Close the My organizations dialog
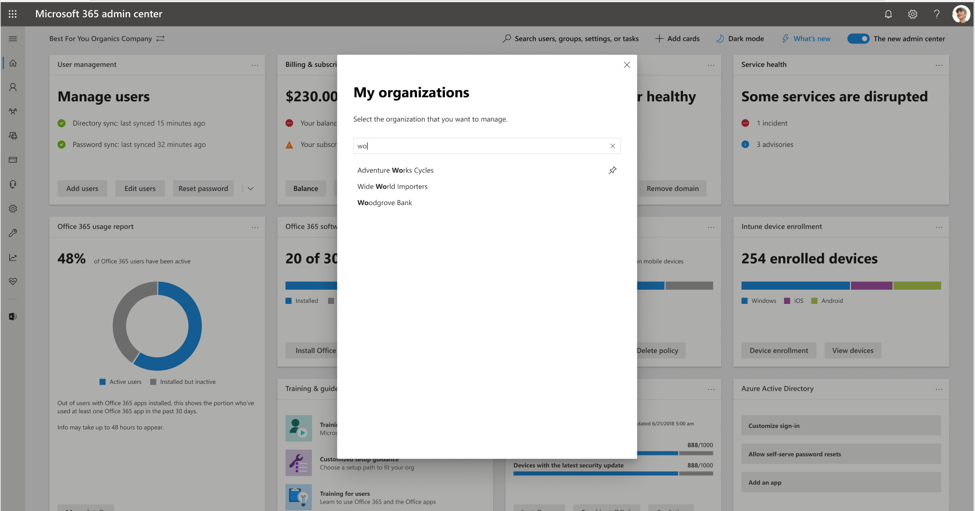The height and width of the screenshot is (511, 975). click(627, 65)
